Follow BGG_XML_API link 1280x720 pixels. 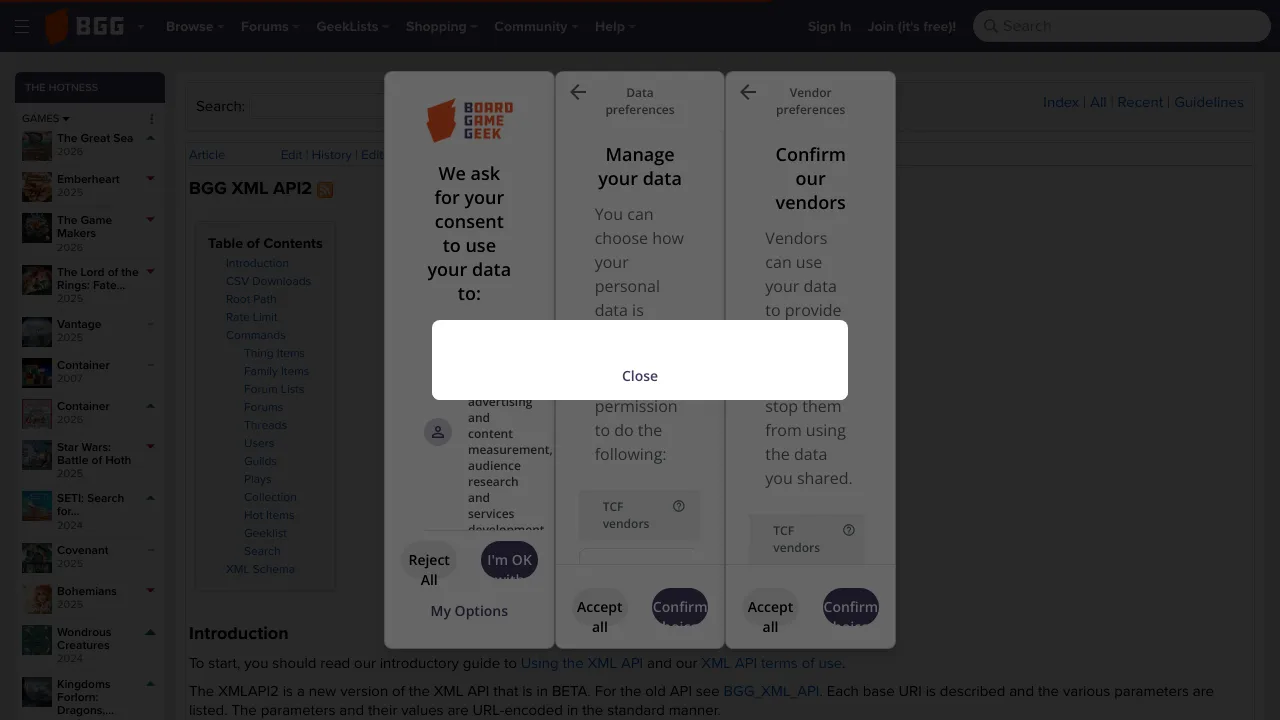[x=771, y=691]
